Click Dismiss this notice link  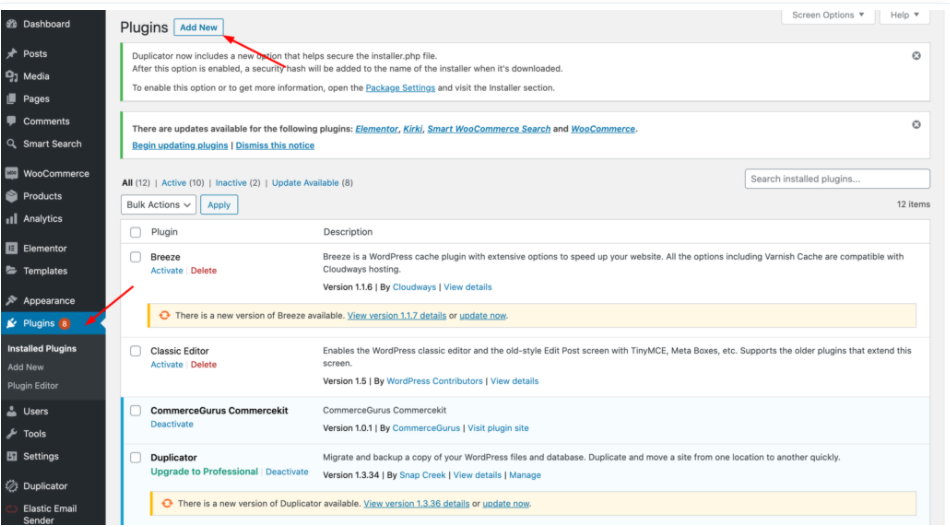pyautogui.click(x=275, y=145)
